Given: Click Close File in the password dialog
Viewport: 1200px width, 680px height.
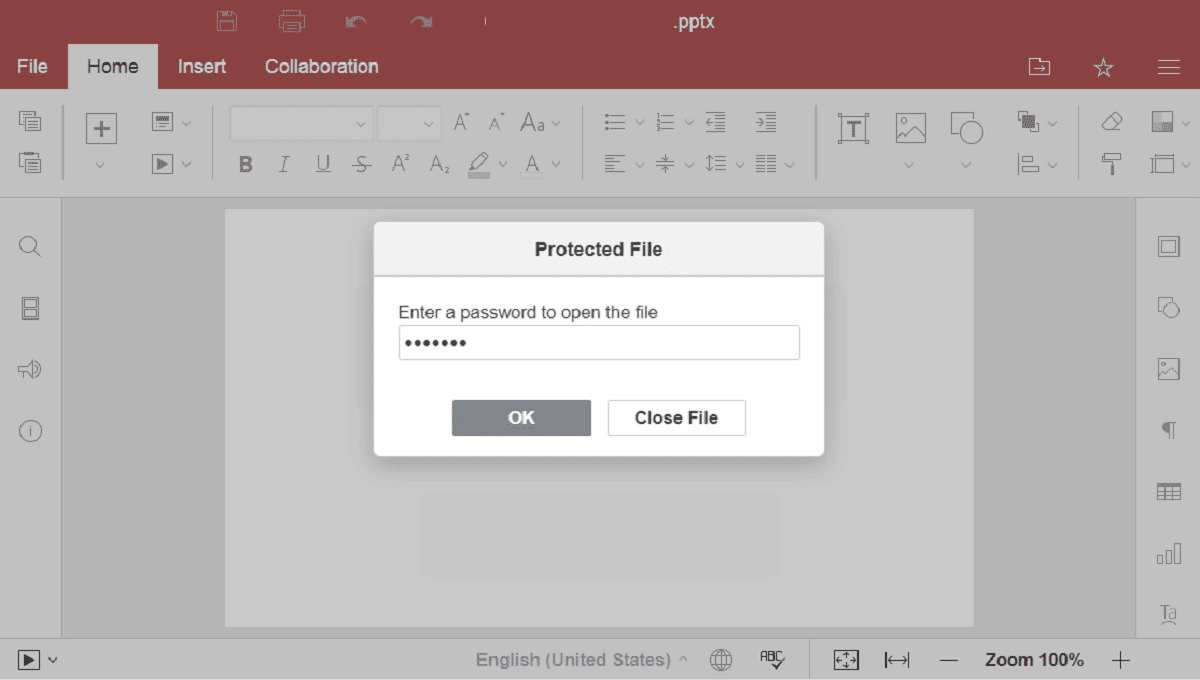Looking at the screenshot, I should click(676, 418).
